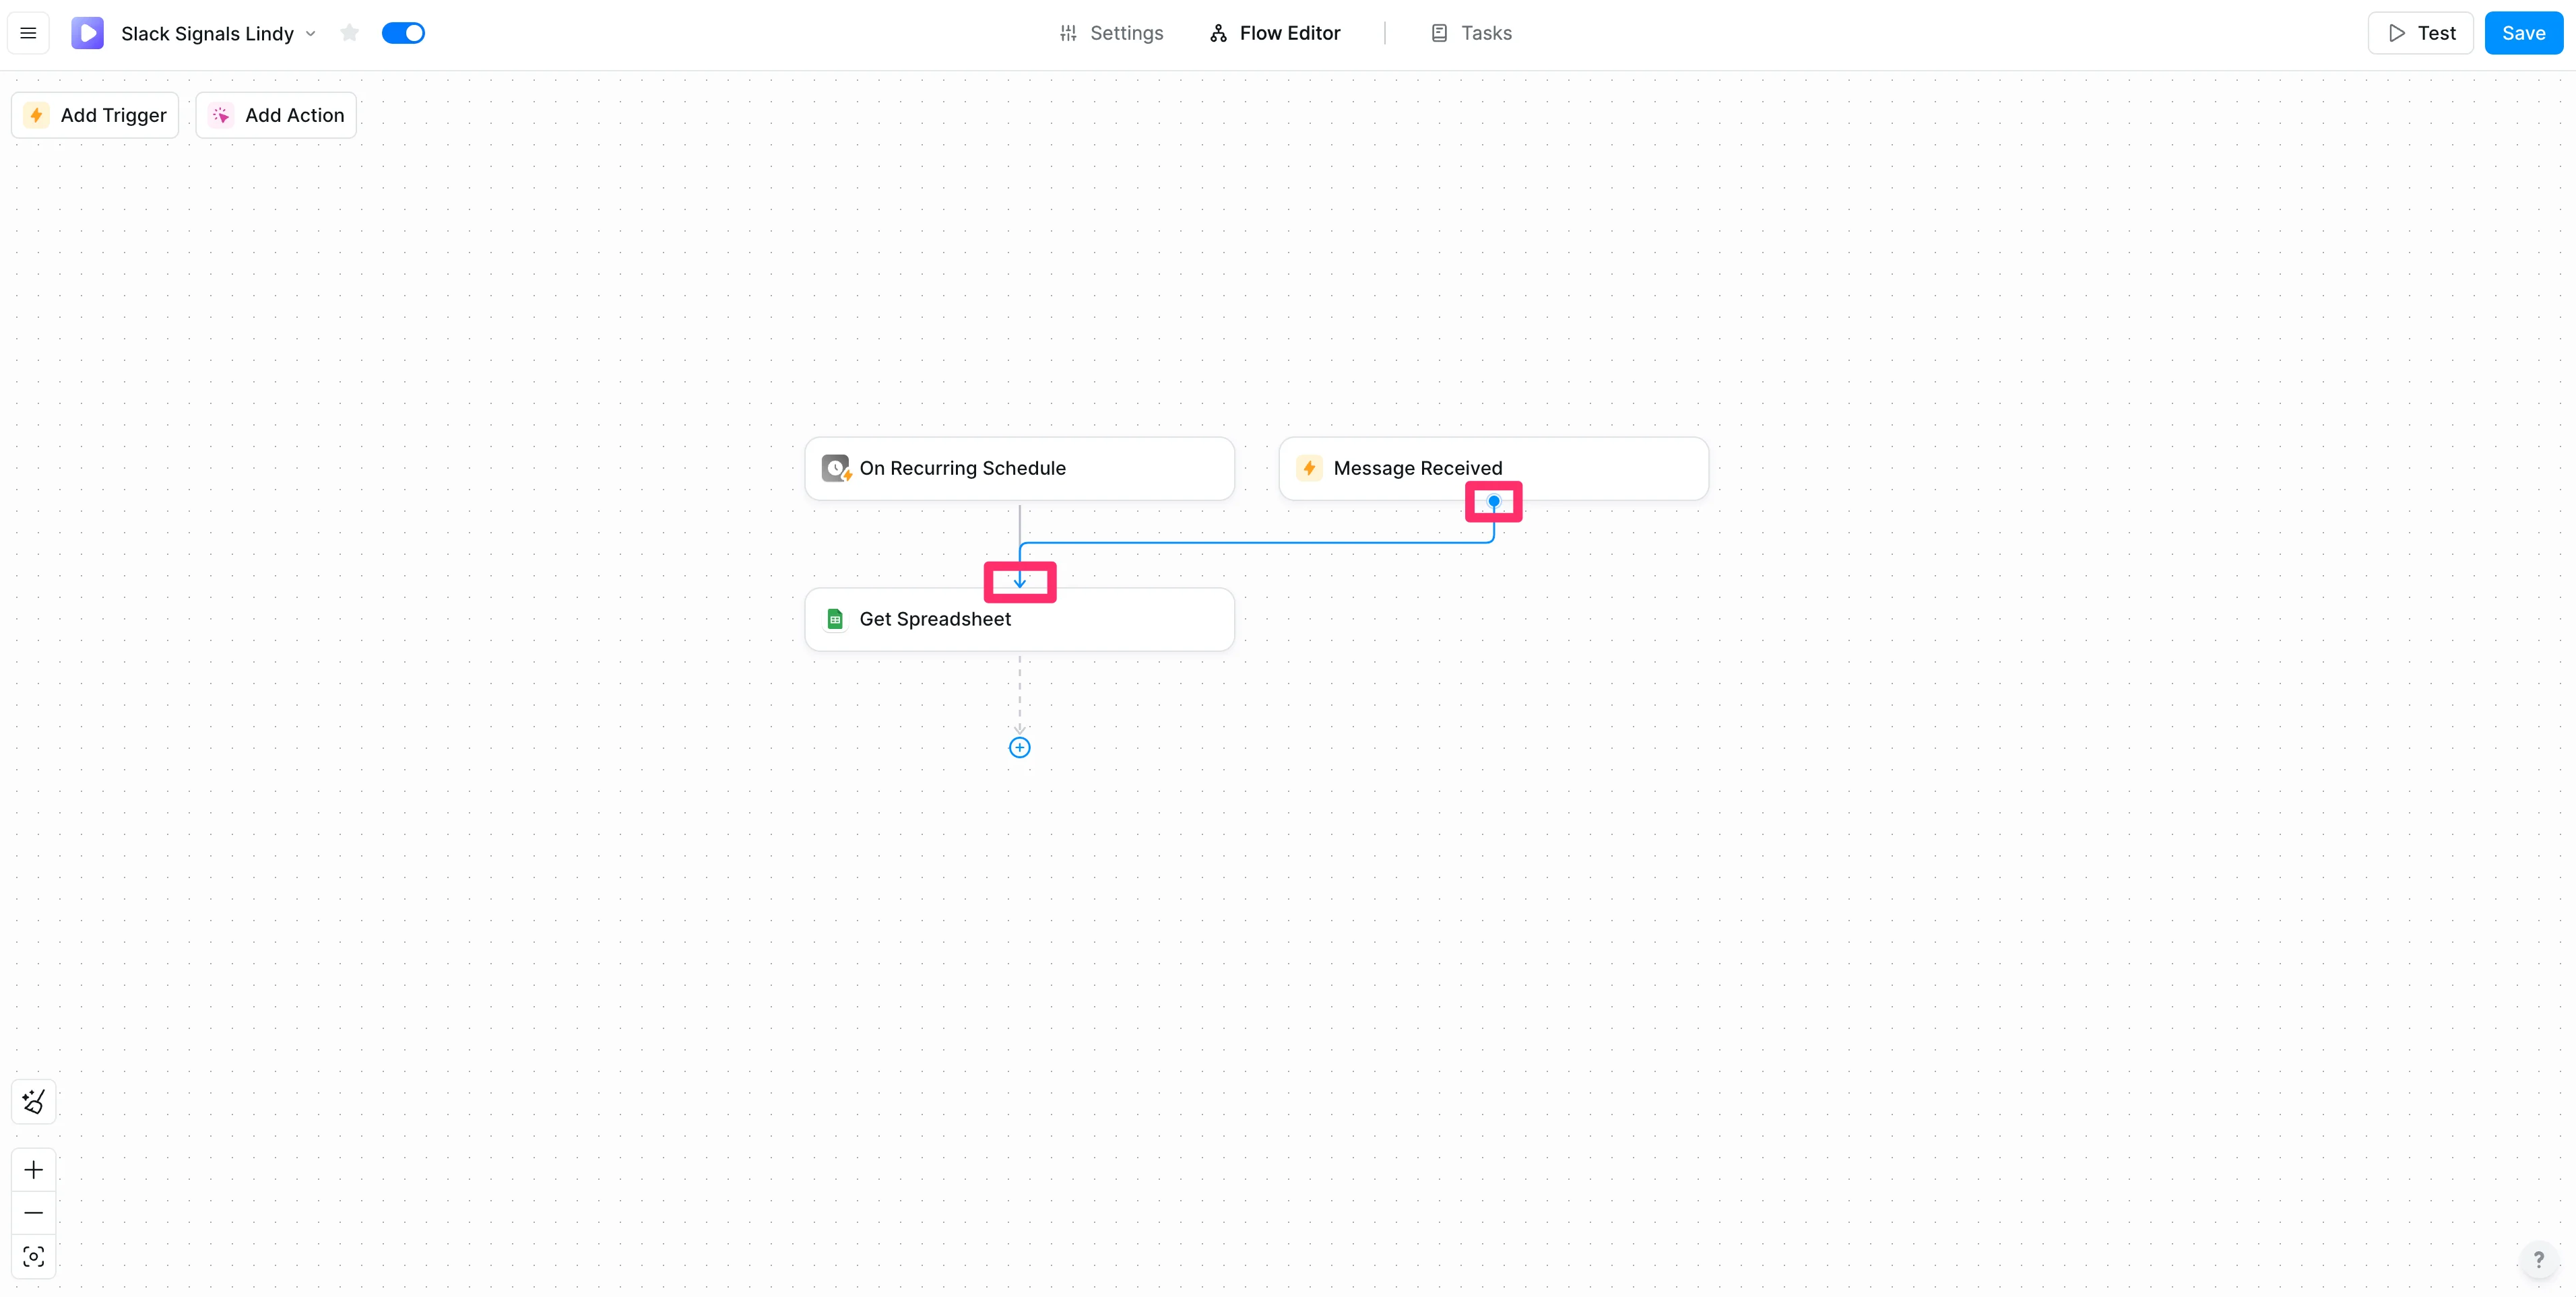This screenshot has height=1297, width=2576.
Task: Expand the Slack Signals Lindy name dropdown
Action: [x=311, y=33]
